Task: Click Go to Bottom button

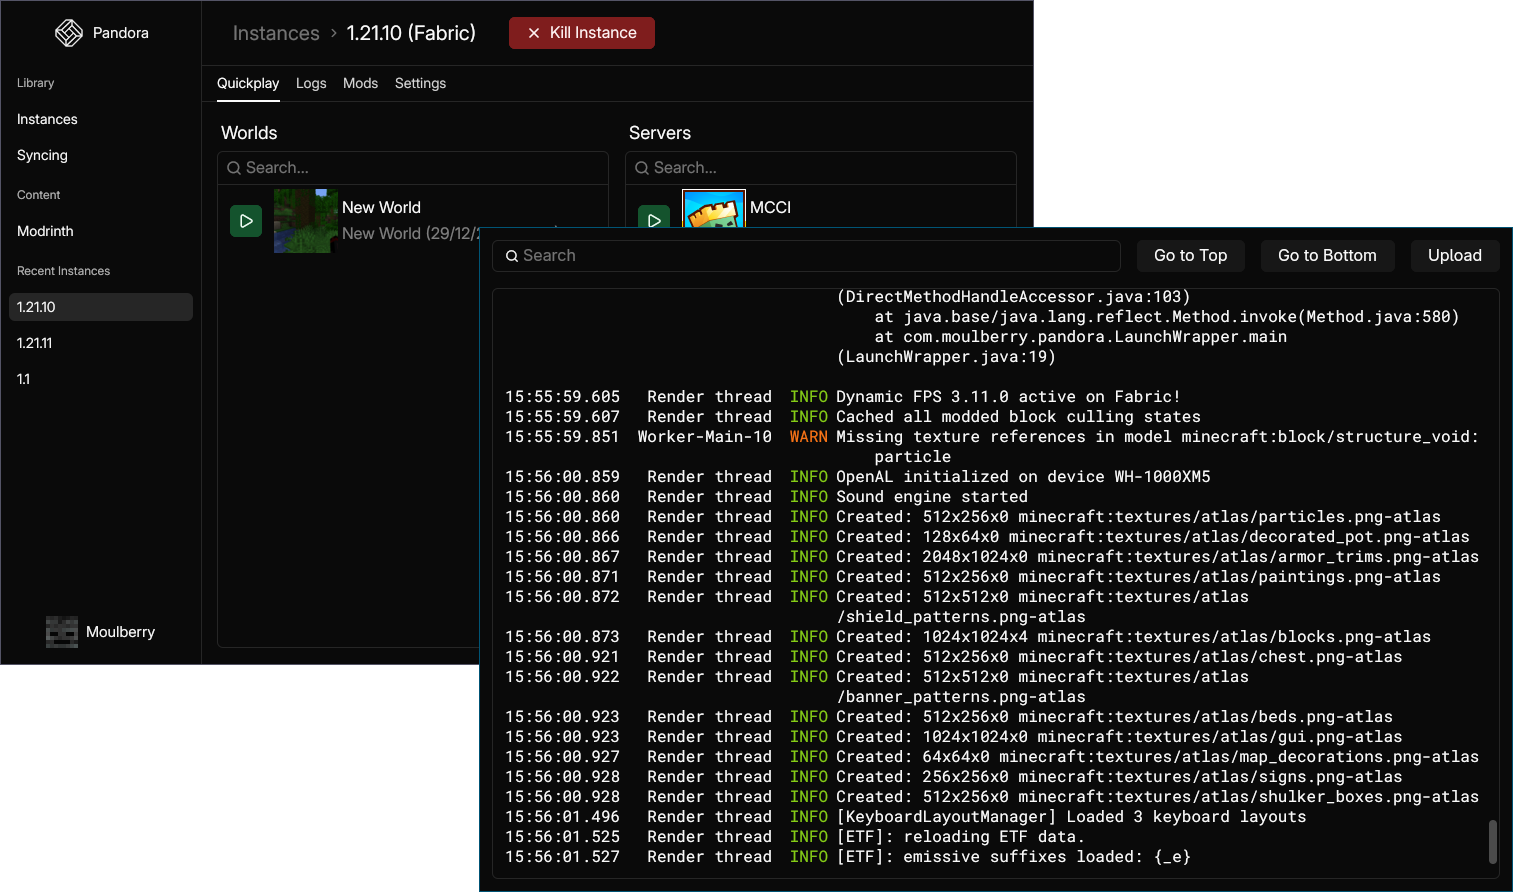Action: coord(1327,256)
